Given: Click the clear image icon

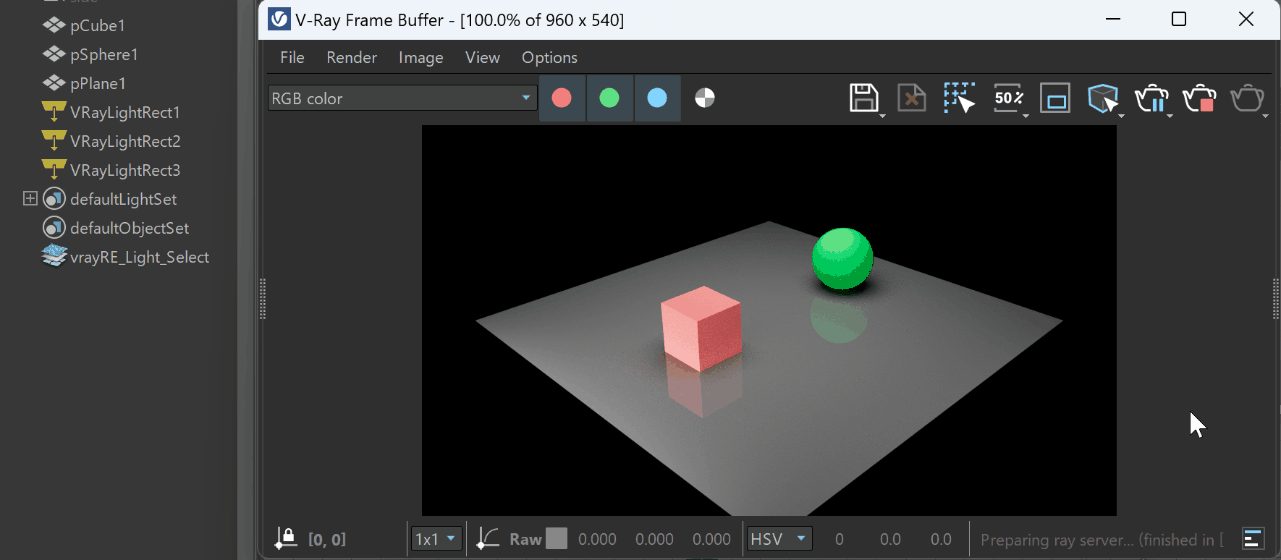Looking at the screenshot, I should [911, 98].
